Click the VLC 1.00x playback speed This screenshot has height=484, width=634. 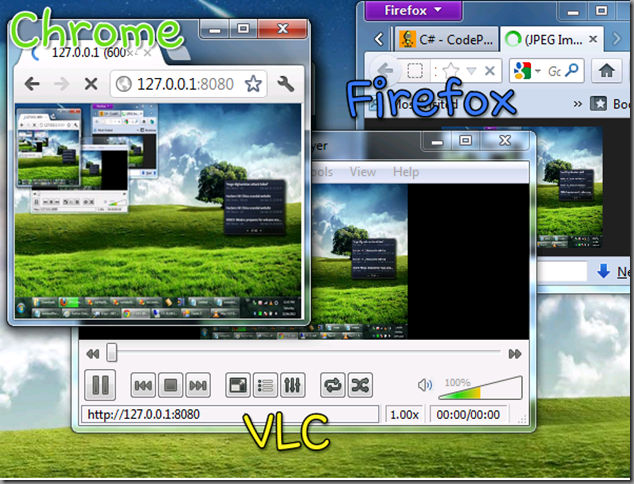coord(404,414)
